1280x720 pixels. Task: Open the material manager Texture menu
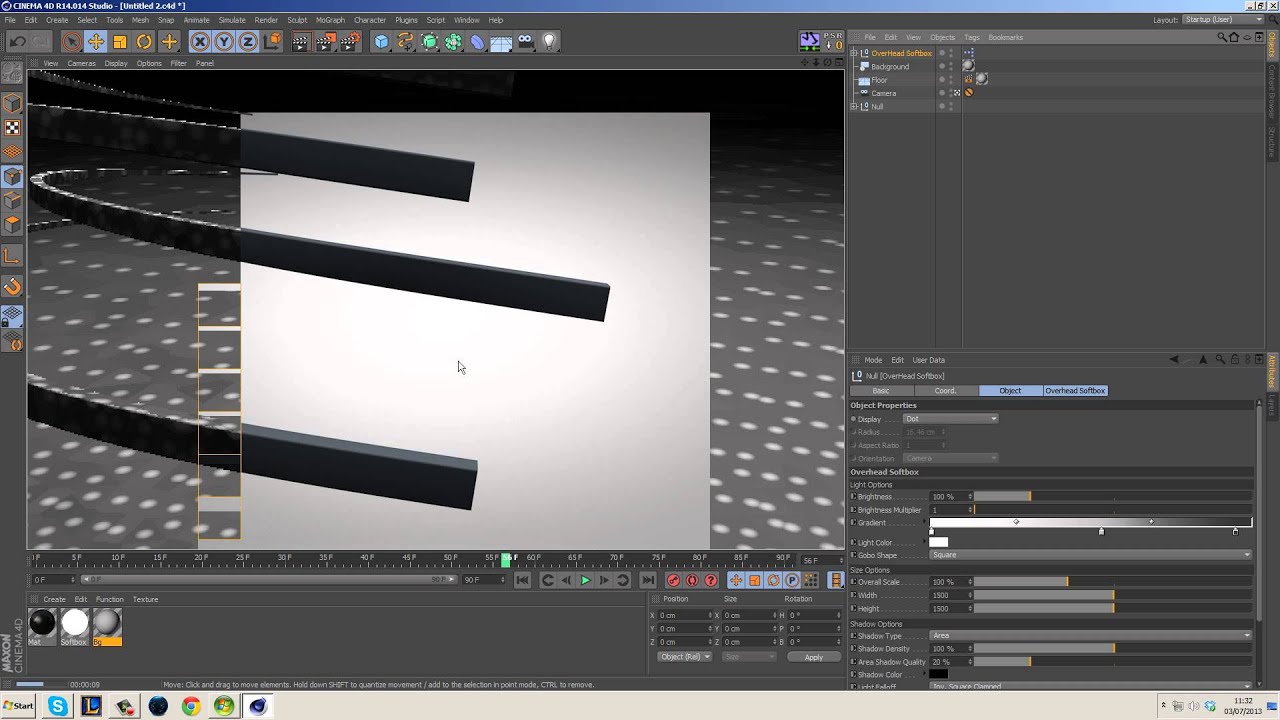click(x=145, y=599)
